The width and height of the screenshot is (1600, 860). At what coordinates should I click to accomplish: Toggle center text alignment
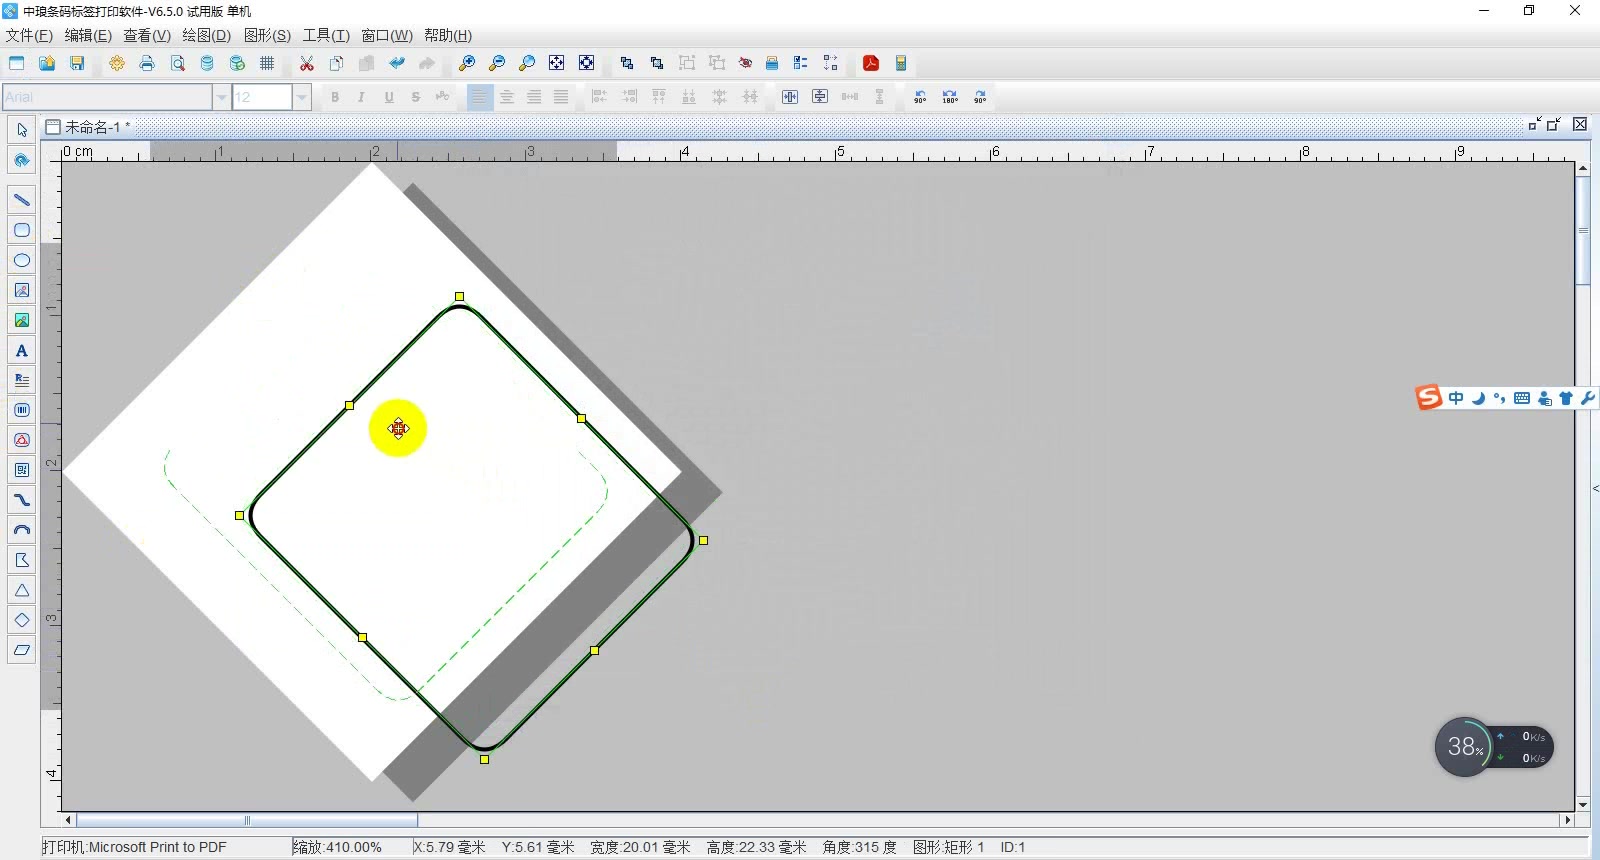tap(507, 97)
